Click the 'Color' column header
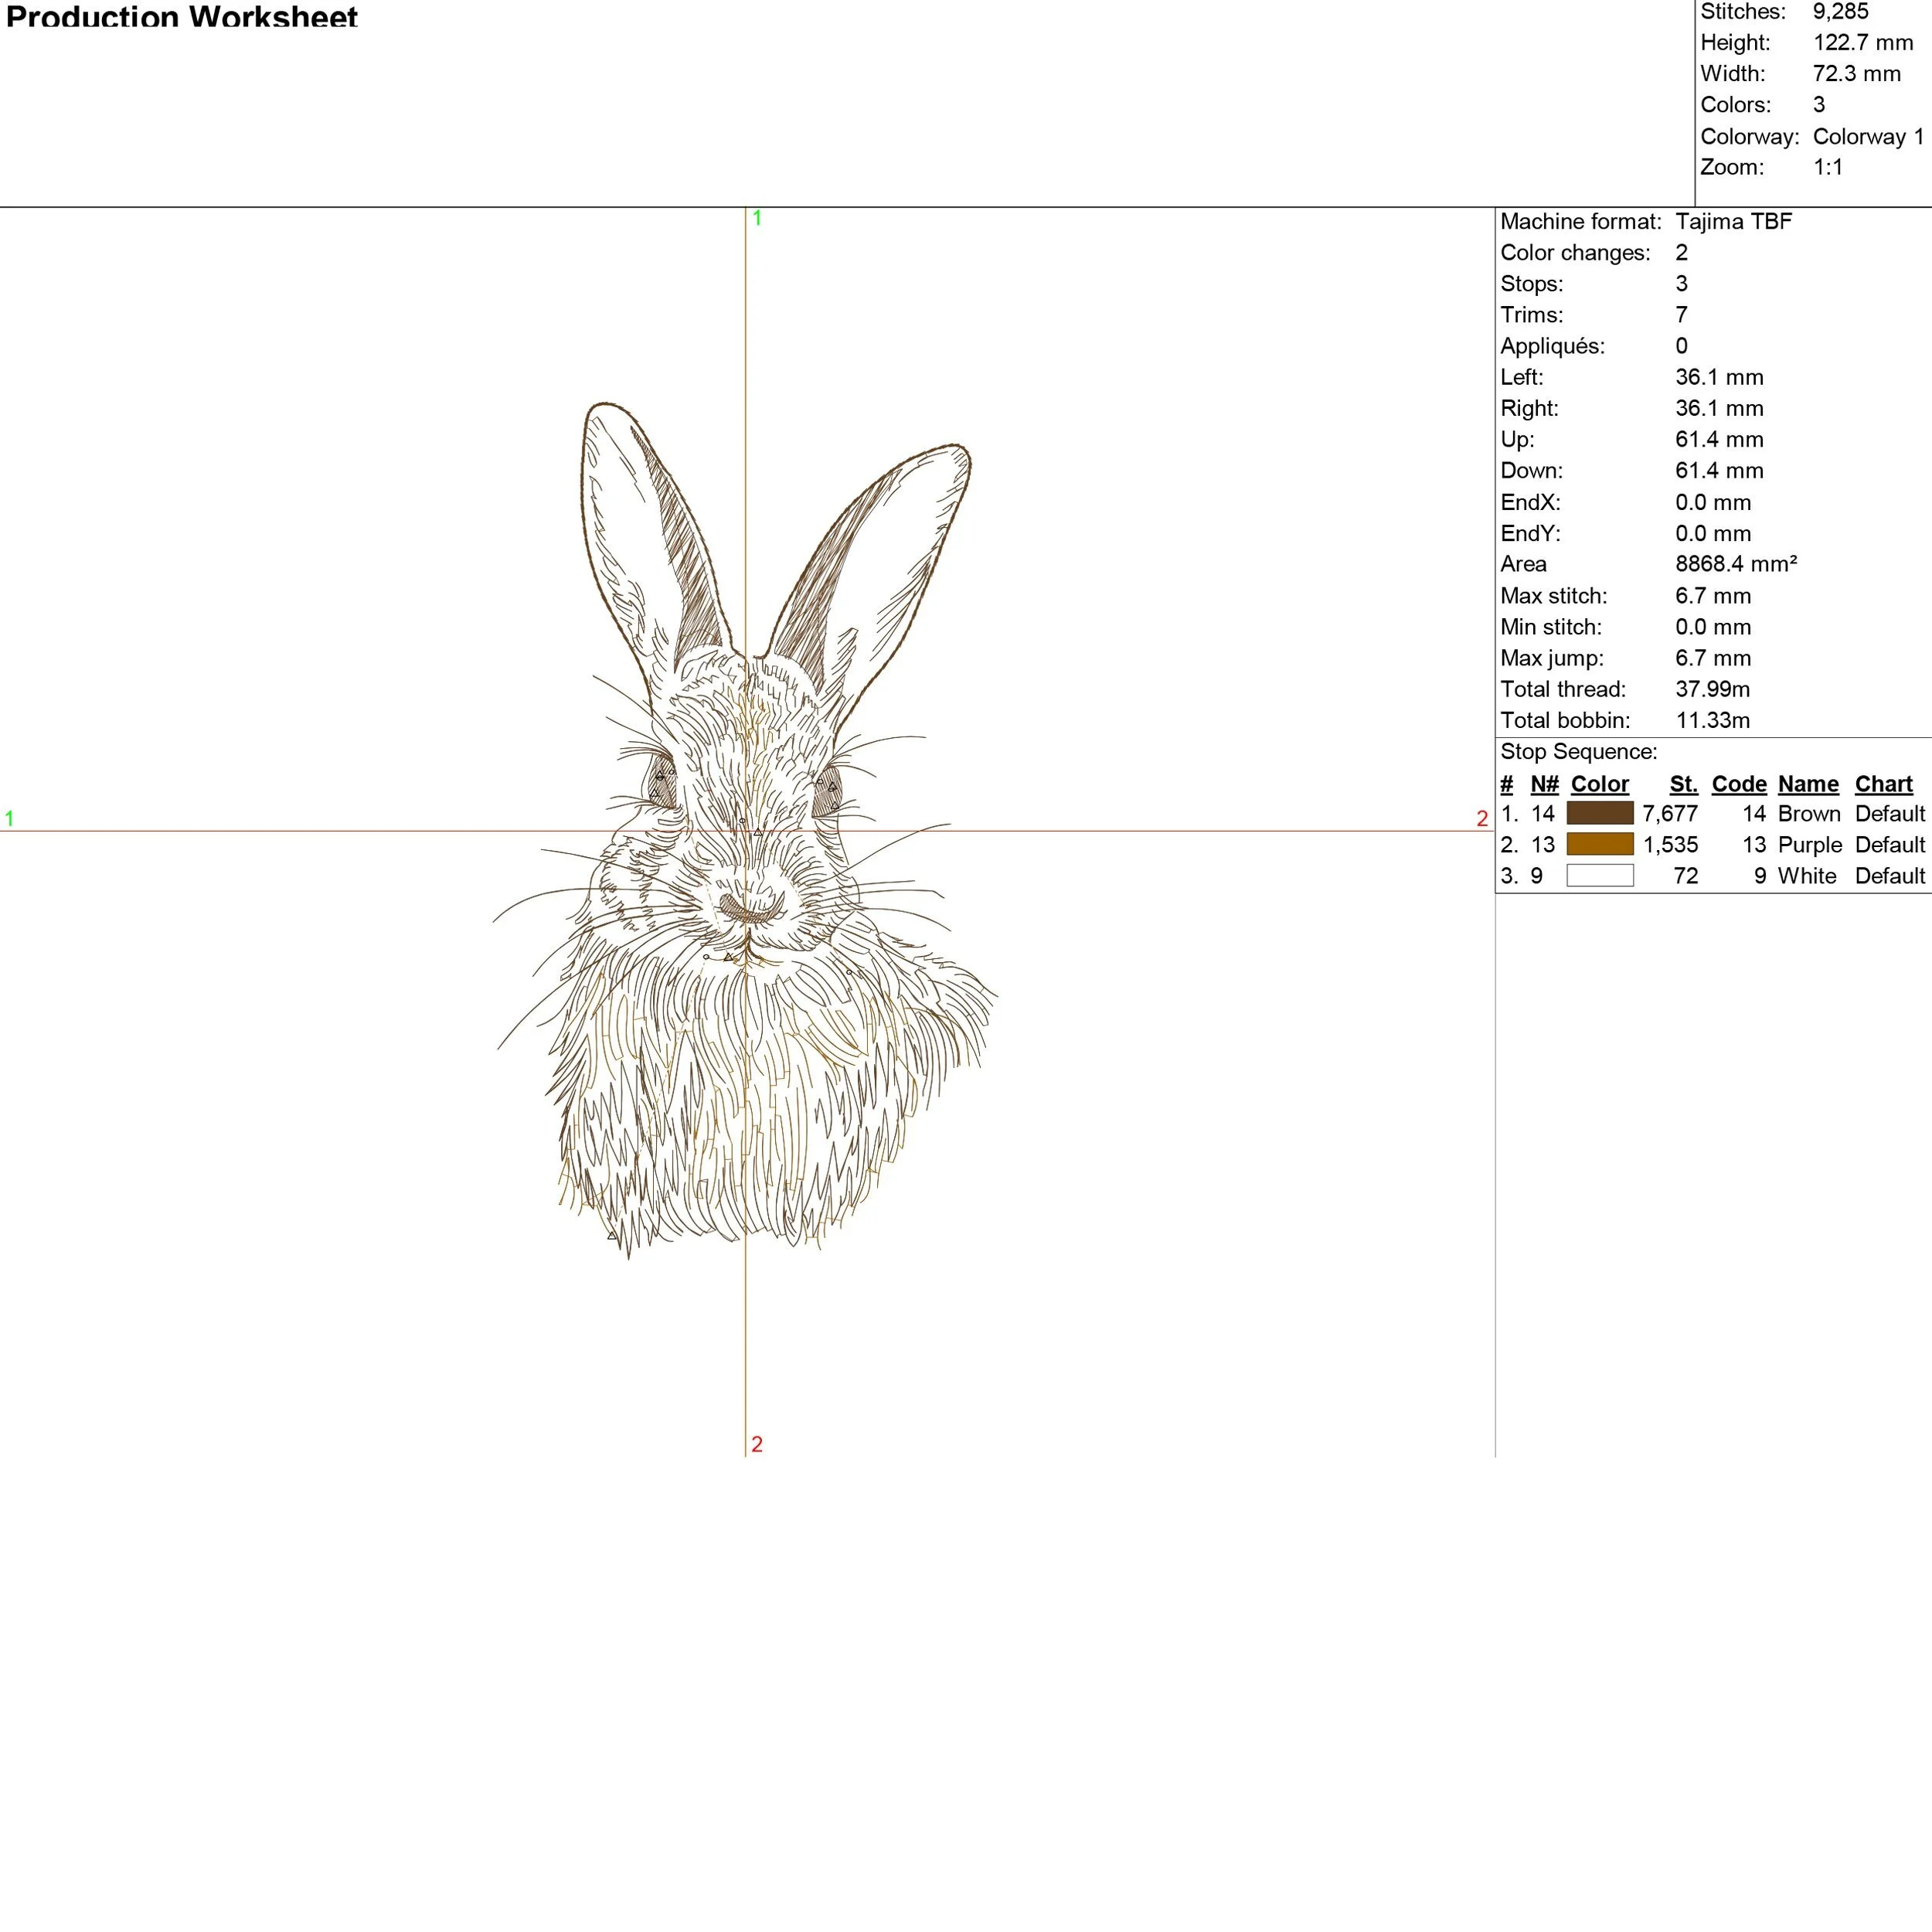 [1599, 784]
